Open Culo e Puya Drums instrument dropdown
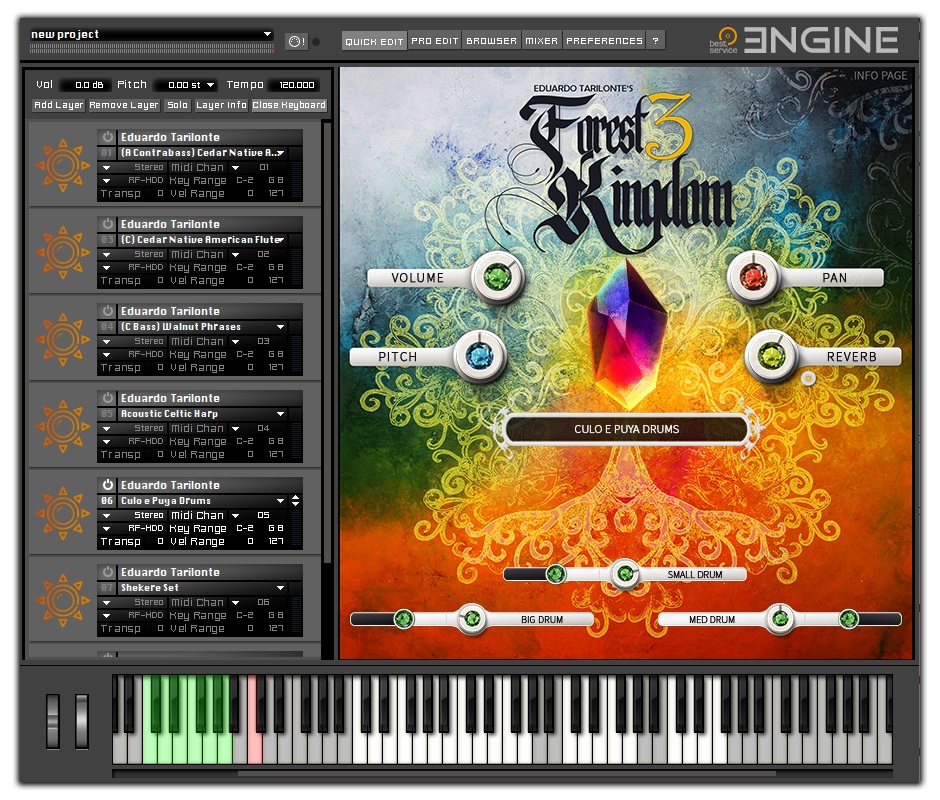The width and height of the screenshot is (940, 800). point(281,501)
